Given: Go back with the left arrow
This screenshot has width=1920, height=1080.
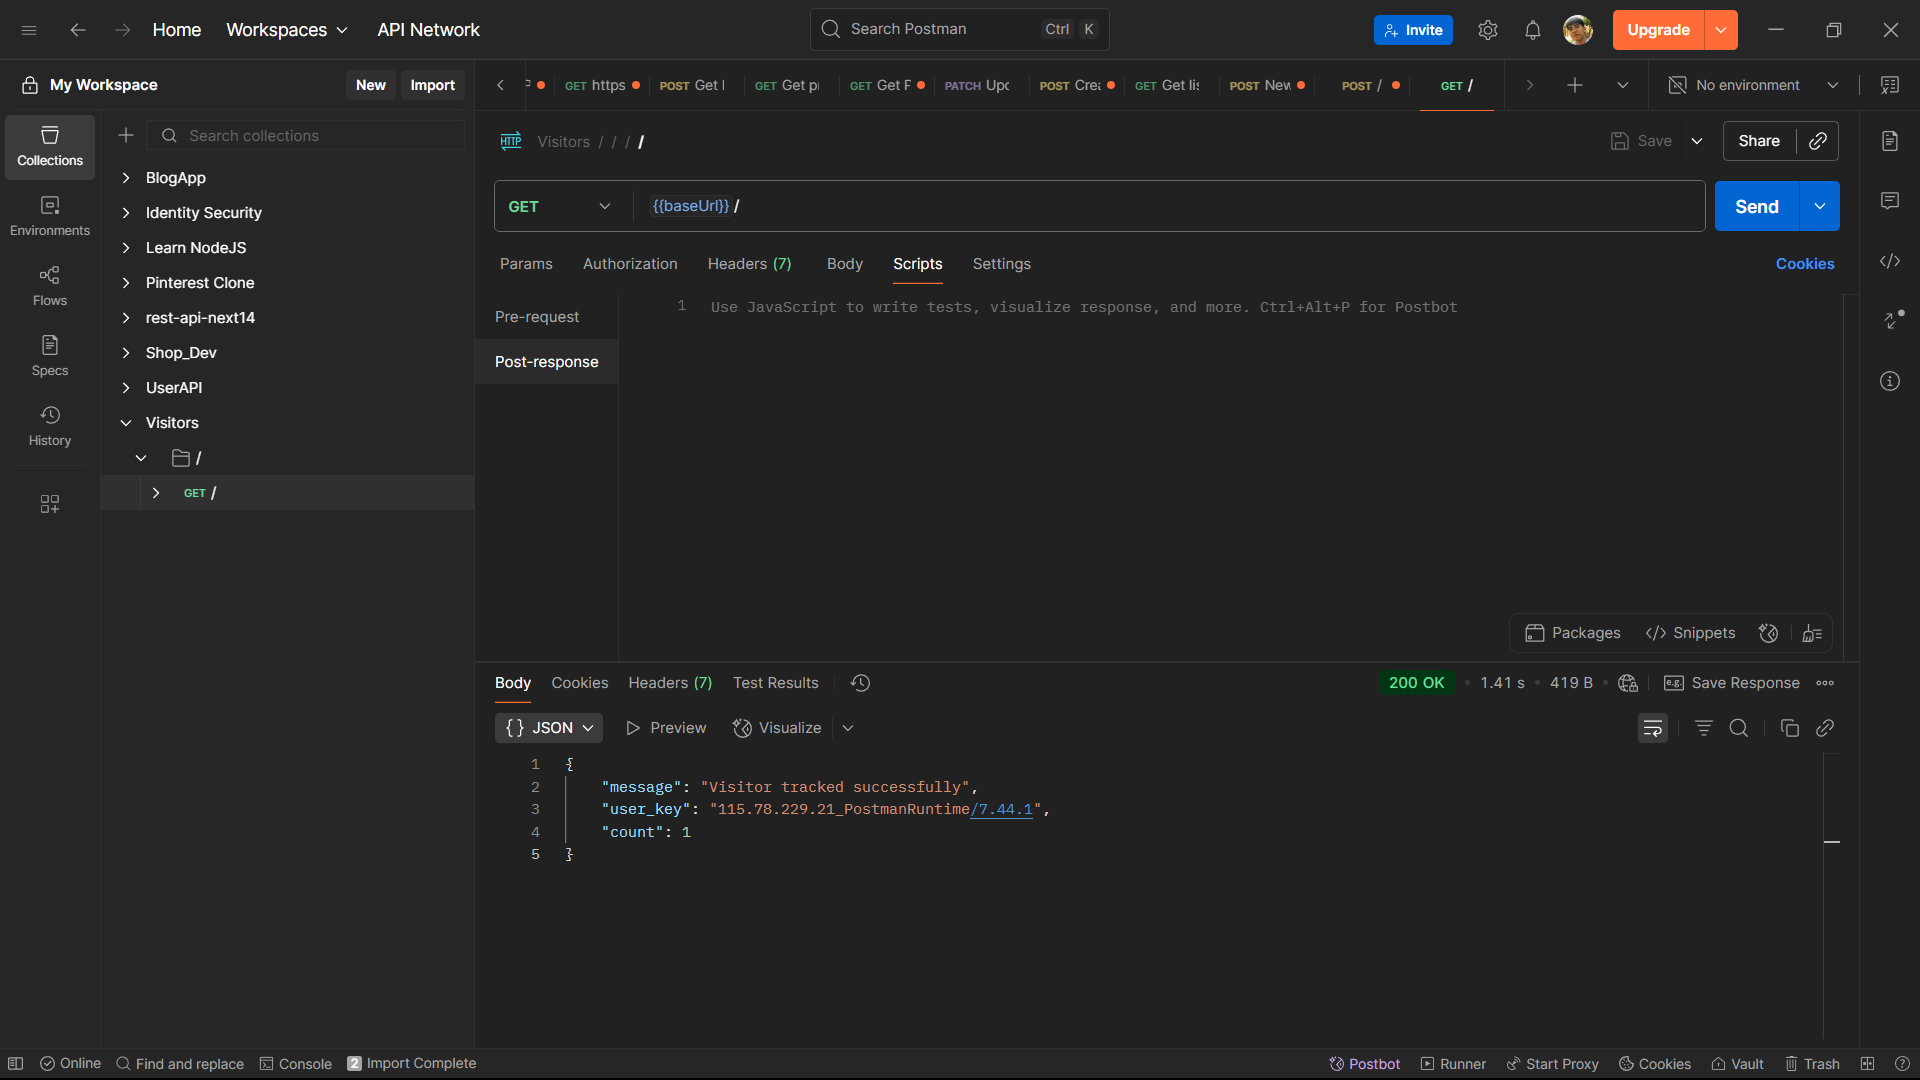Looking at the screenshot, I should (x=78, y=30).
